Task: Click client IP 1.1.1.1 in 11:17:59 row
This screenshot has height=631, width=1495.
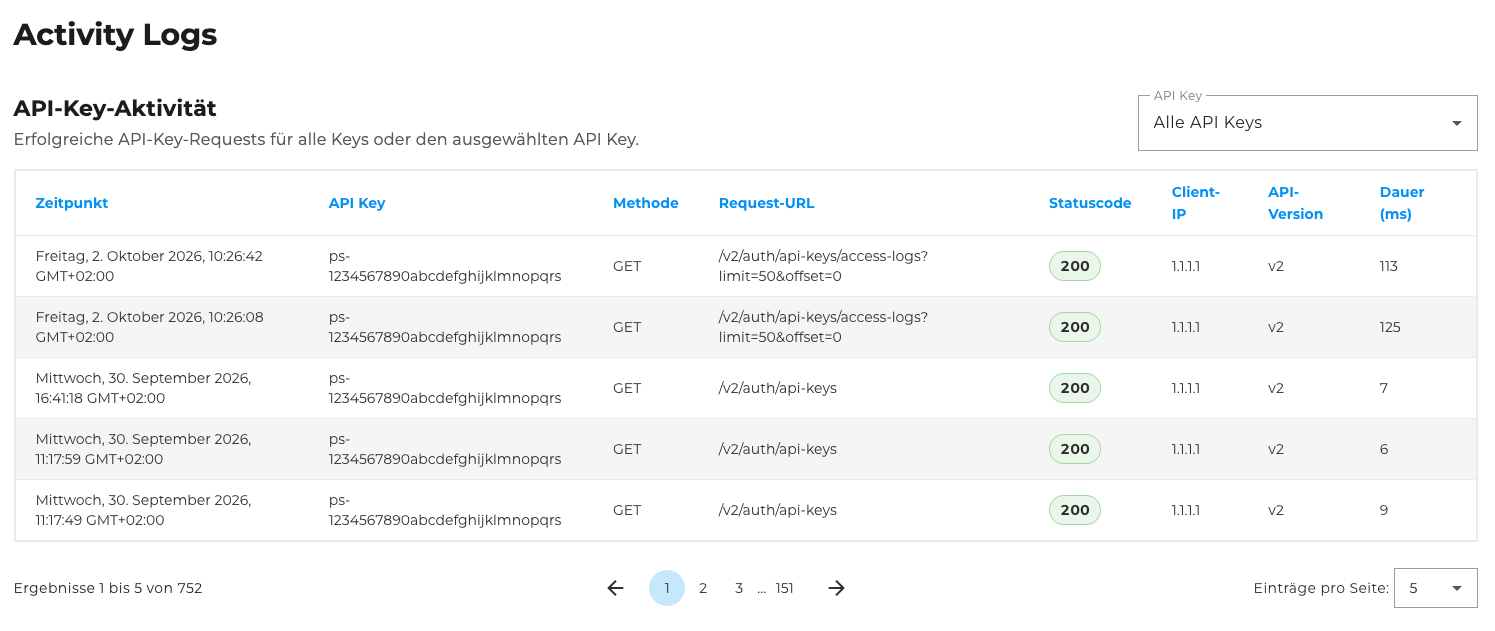Action: [1186, 449]
